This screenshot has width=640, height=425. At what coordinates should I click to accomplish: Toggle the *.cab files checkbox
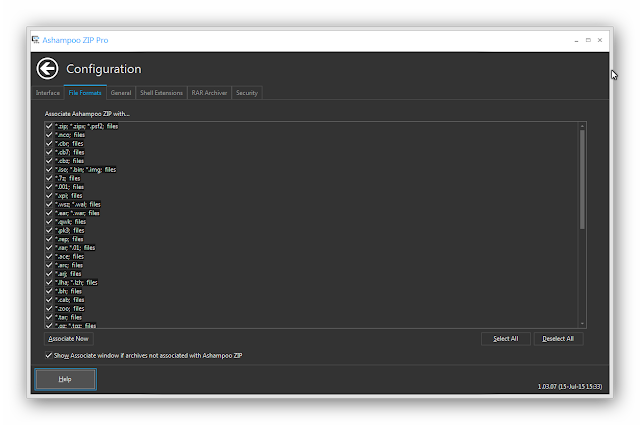point(49,300)
